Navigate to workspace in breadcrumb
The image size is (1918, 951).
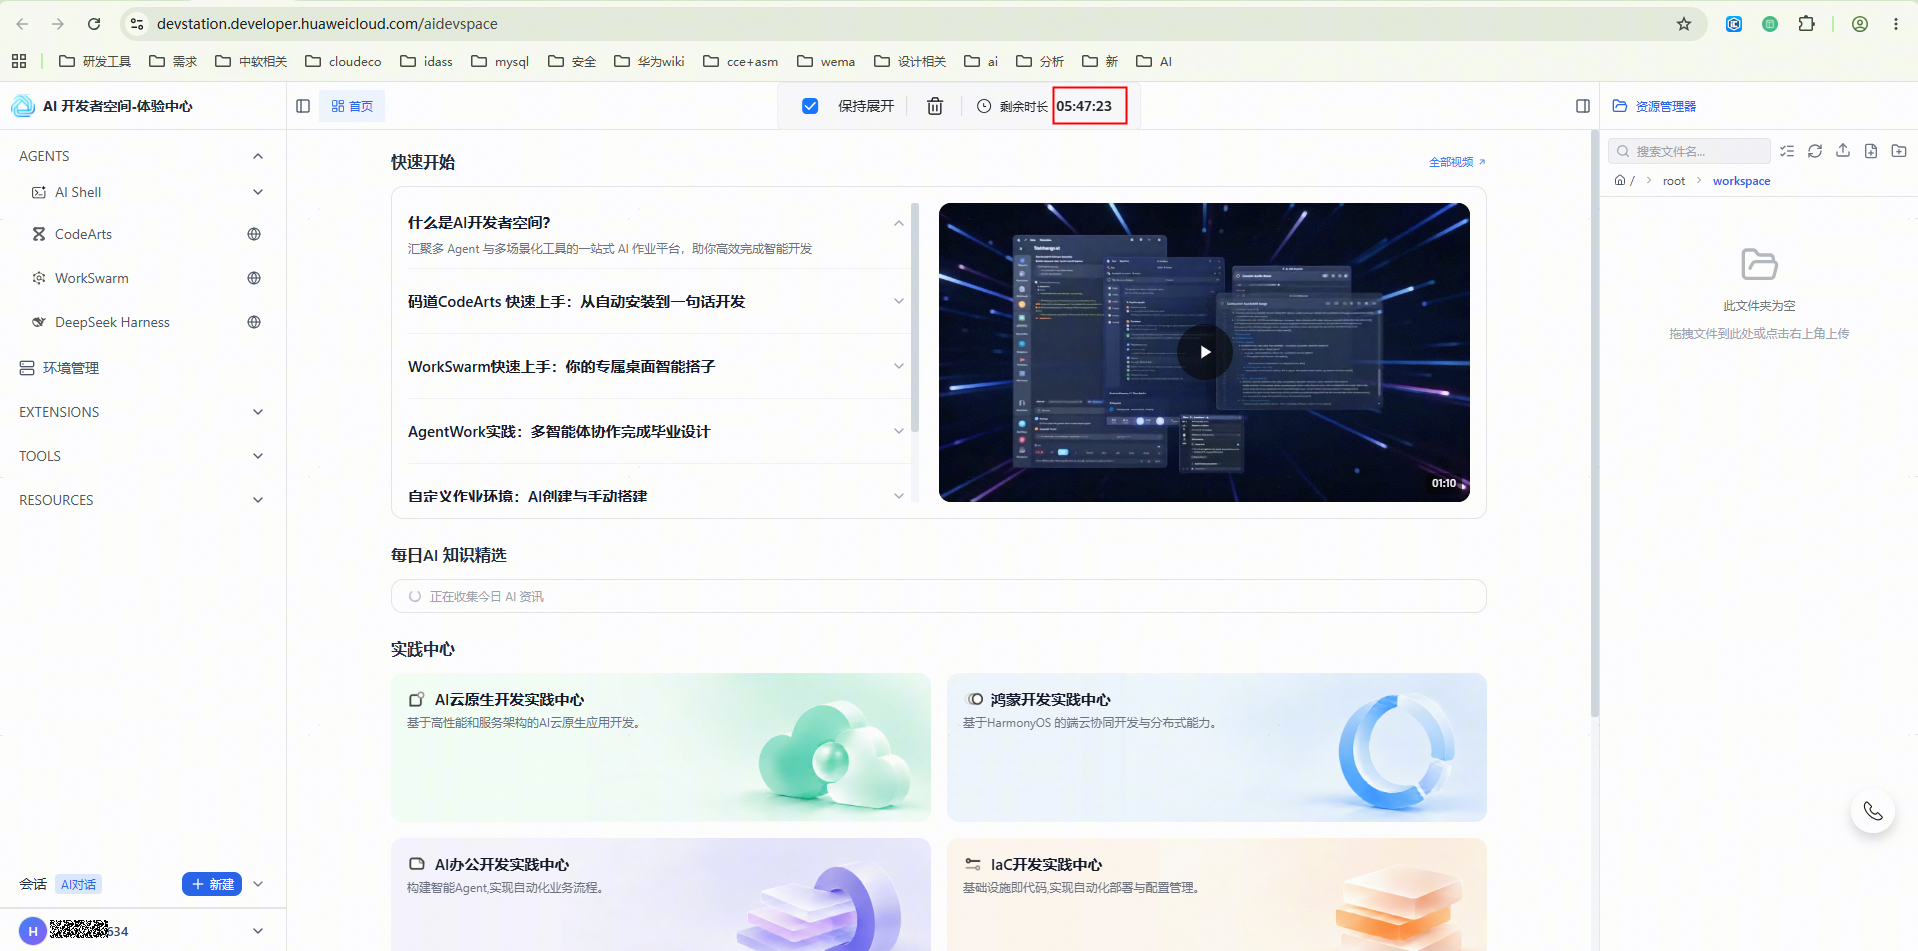pyautogui.click(x=1741, y=181)
